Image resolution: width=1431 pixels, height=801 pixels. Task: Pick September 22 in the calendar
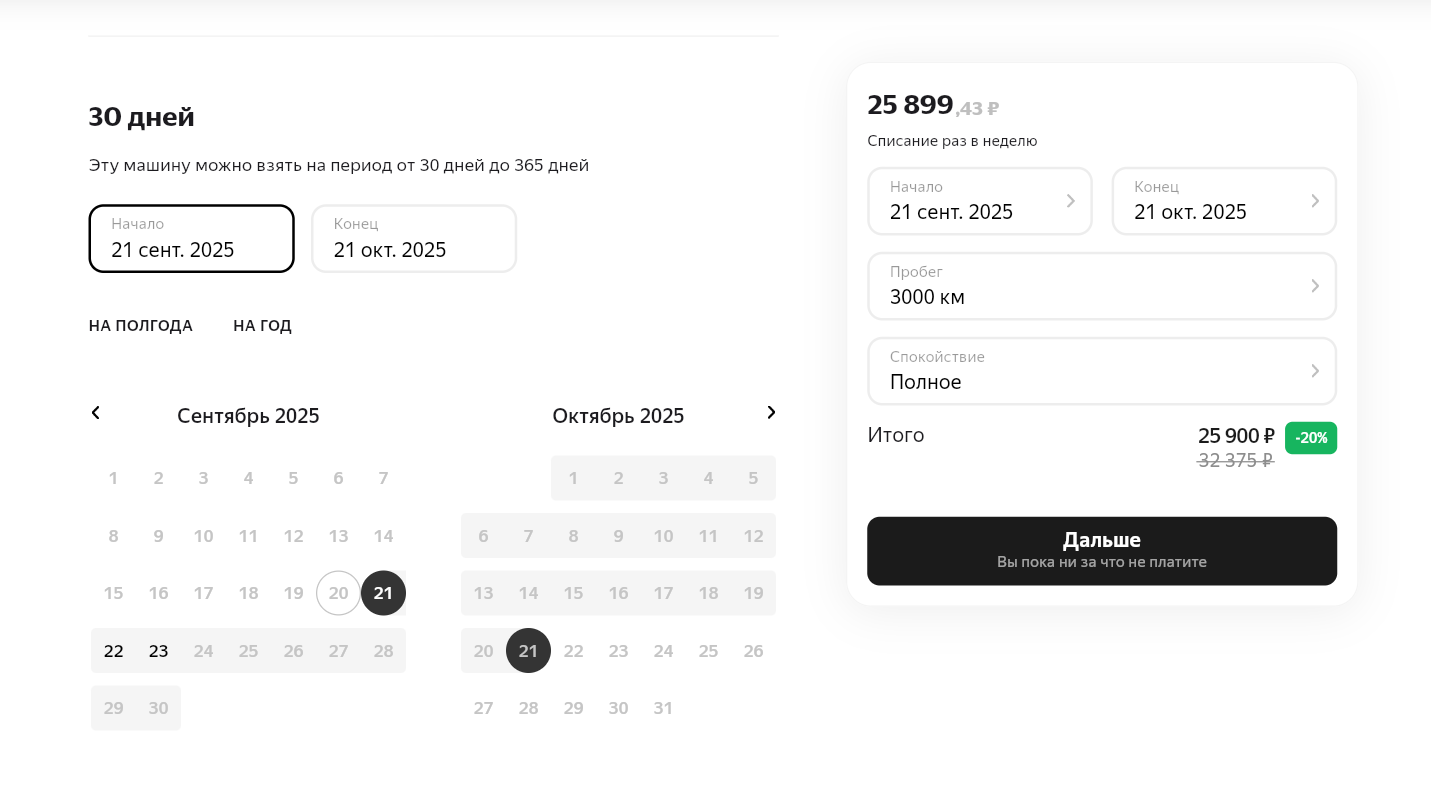click(114, 651)
